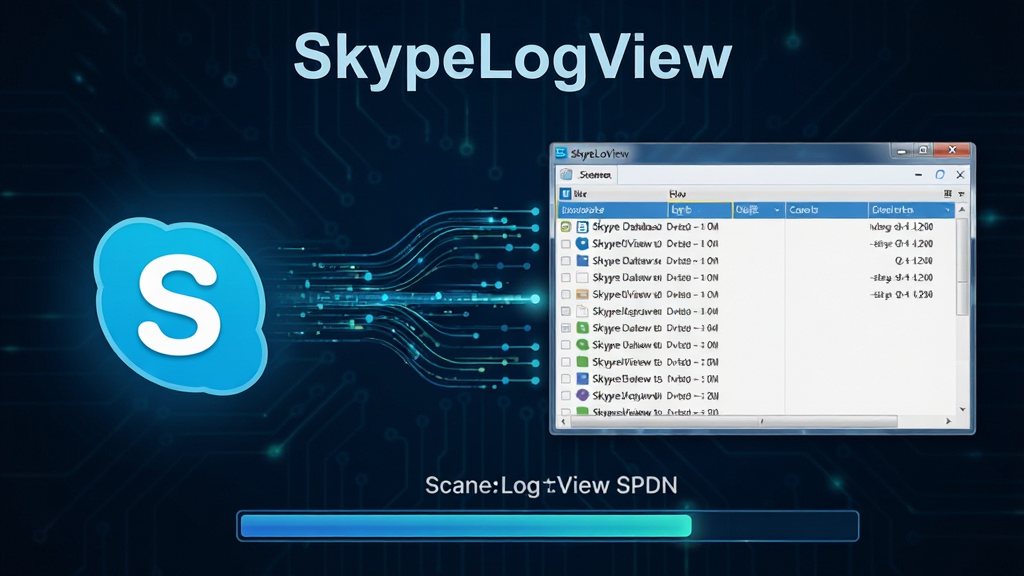Open the dropdown arrow on the third column header
The height and width of the screenshot is (576, 1024).
pyautogui.click(x=776, y=210)
